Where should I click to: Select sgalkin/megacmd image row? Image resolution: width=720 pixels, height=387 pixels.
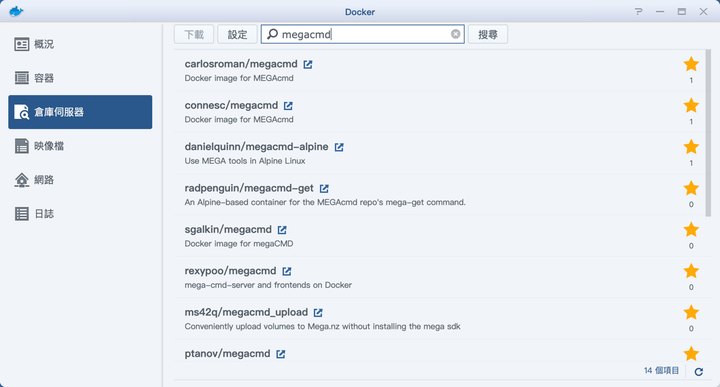[x=439, y=236]
